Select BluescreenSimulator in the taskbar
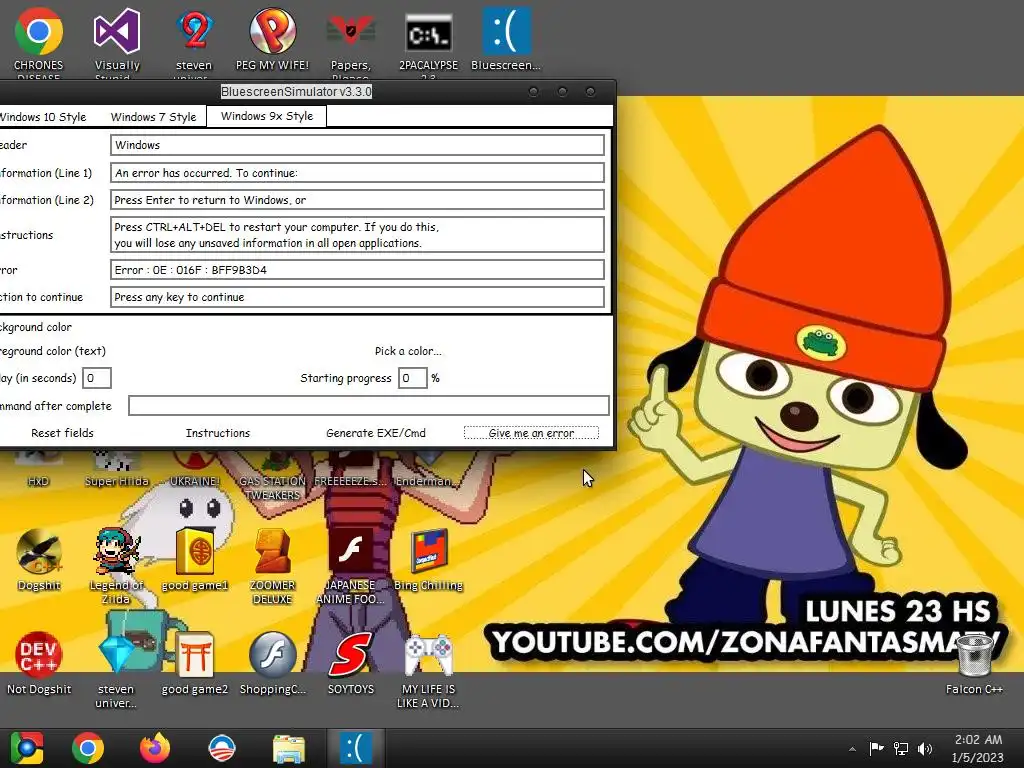The width and height of the screenshot is (1024, 768). tap(356, 748)
